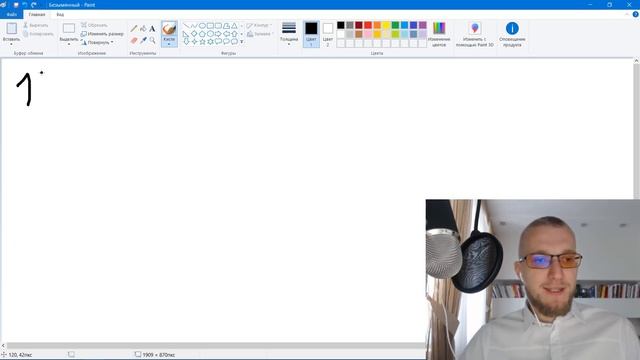Choose the Rounded rectangle shape

(218, 26)
